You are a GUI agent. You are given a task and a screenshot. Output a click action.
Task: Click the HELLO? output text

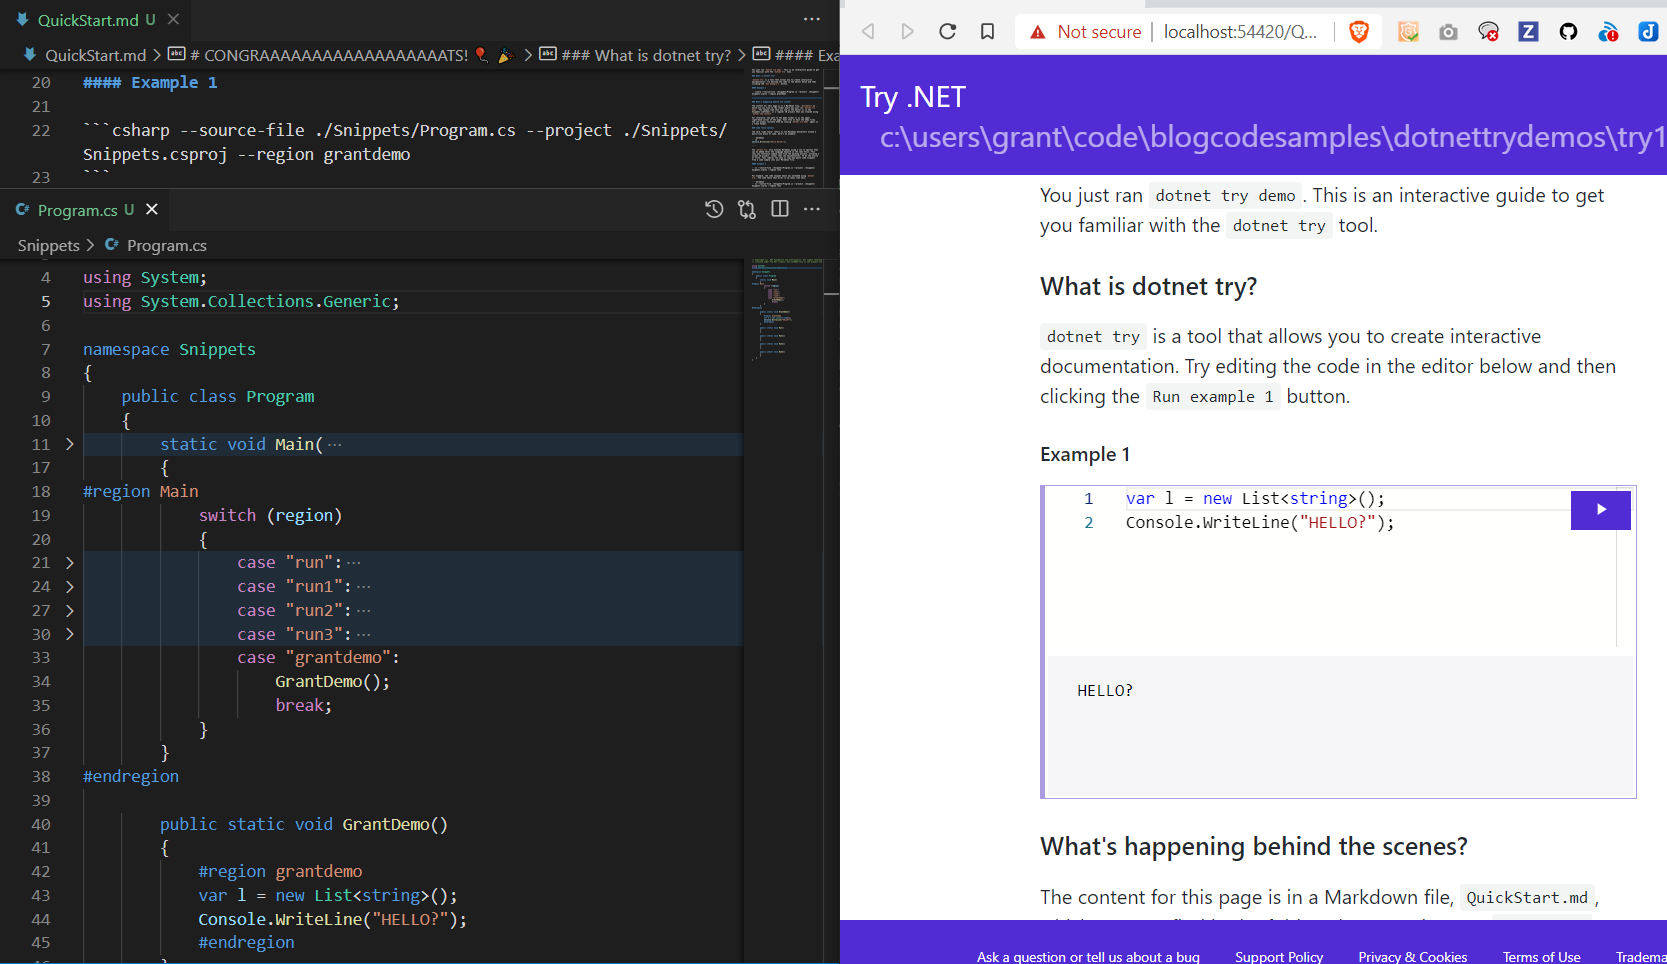pyautogui.click(x=1105, y=690)
